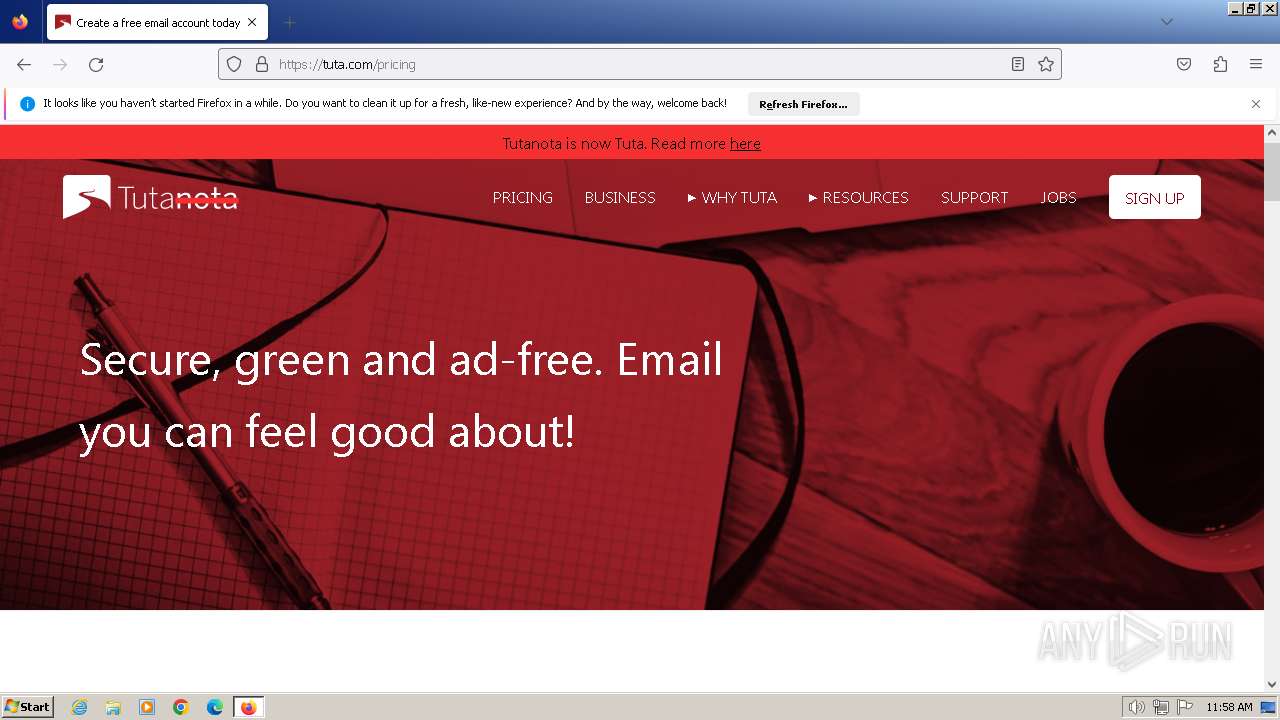The height and width of the screenshot is (720, 1280).
Task: Select Firefox taskbar button
Action: pyautogui.click(x=248, y=707)
